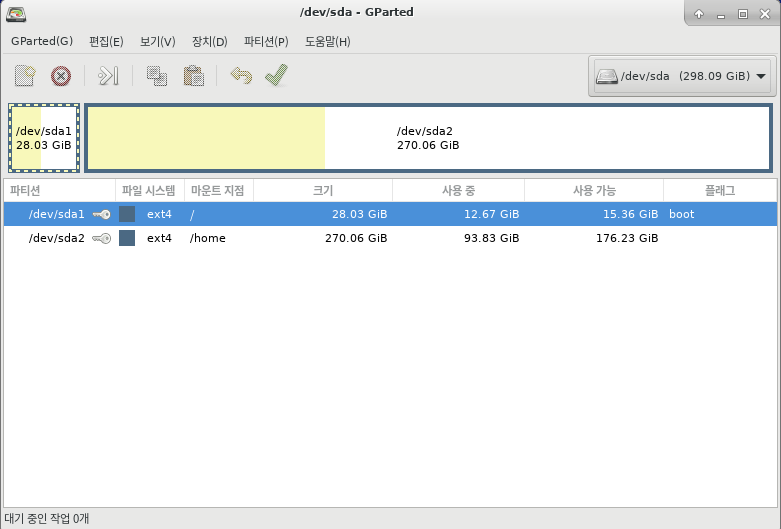Viewport: 781px width, 529px height.
Task: Select /dev/sda2 block in disk map
Action: [x=428, y=138]
